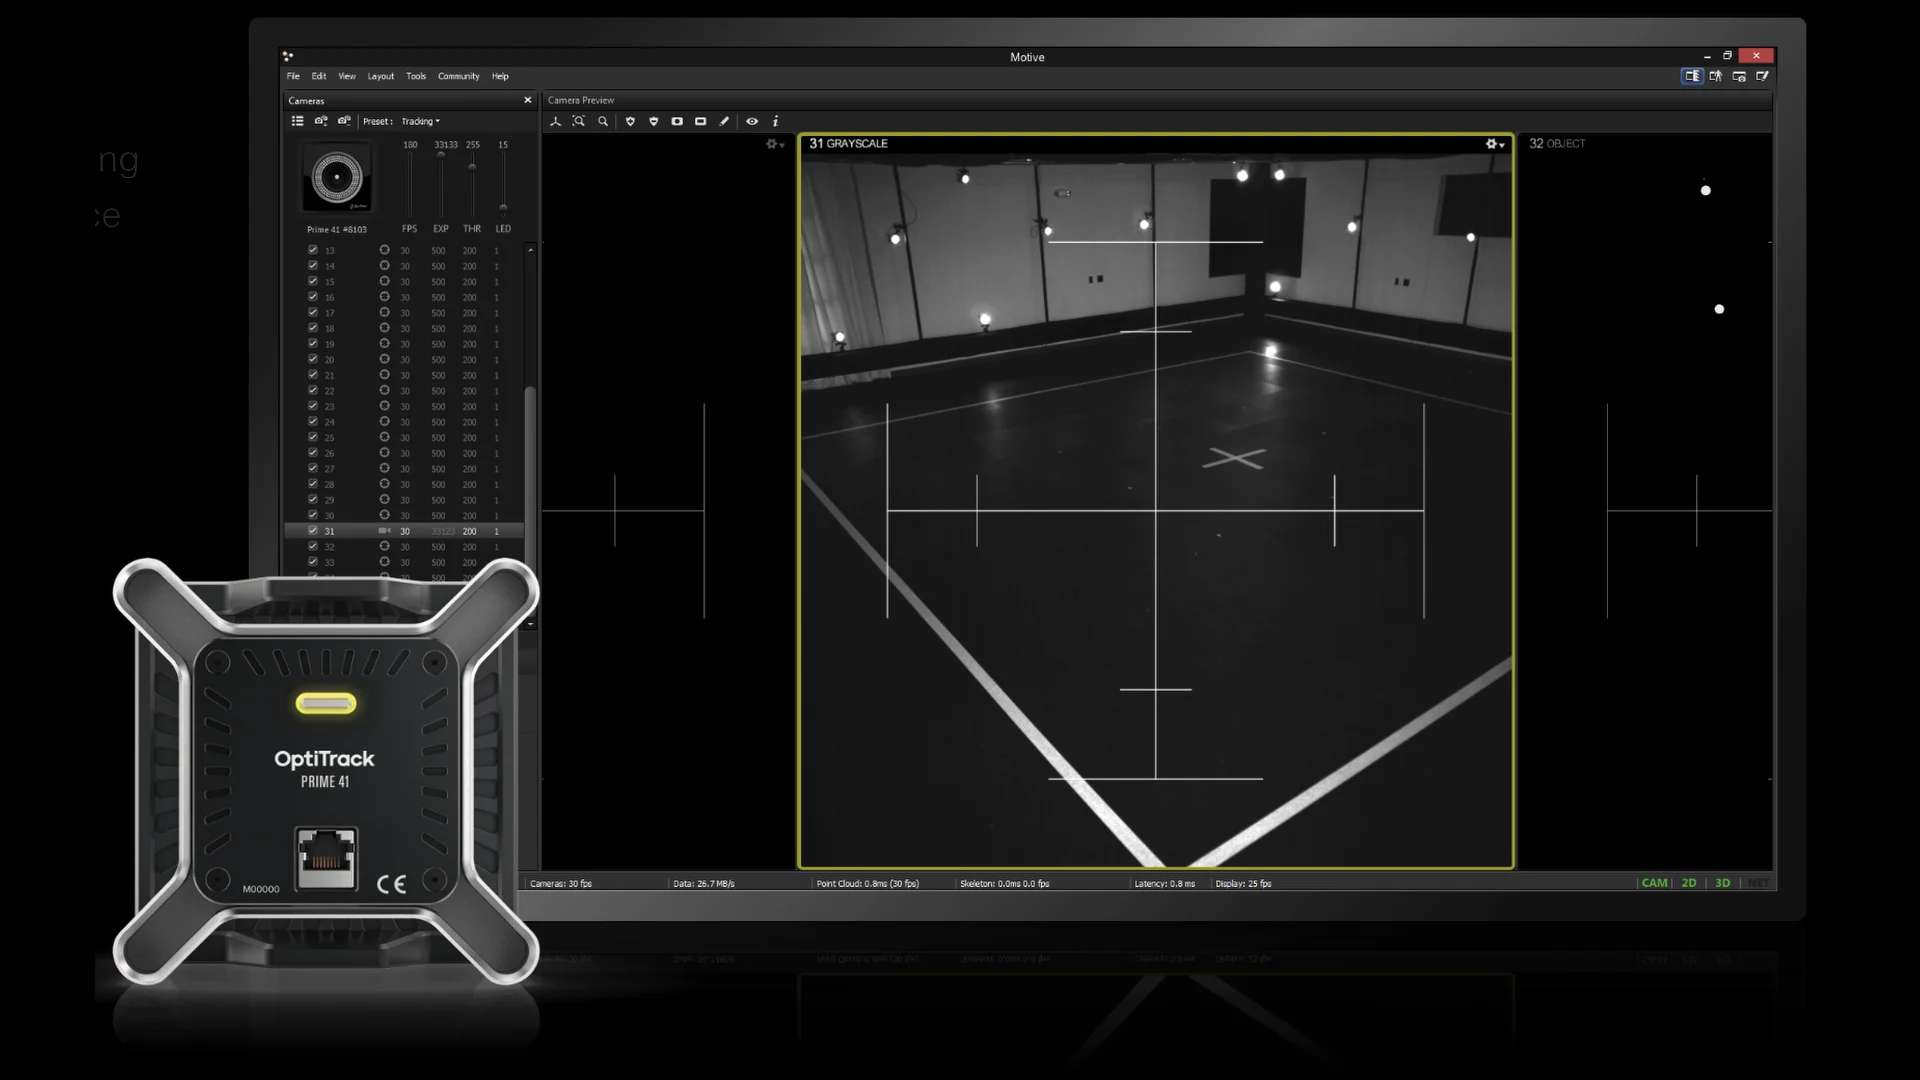
Task: Select camera 24 row number
Action: (x=329, y=422)
